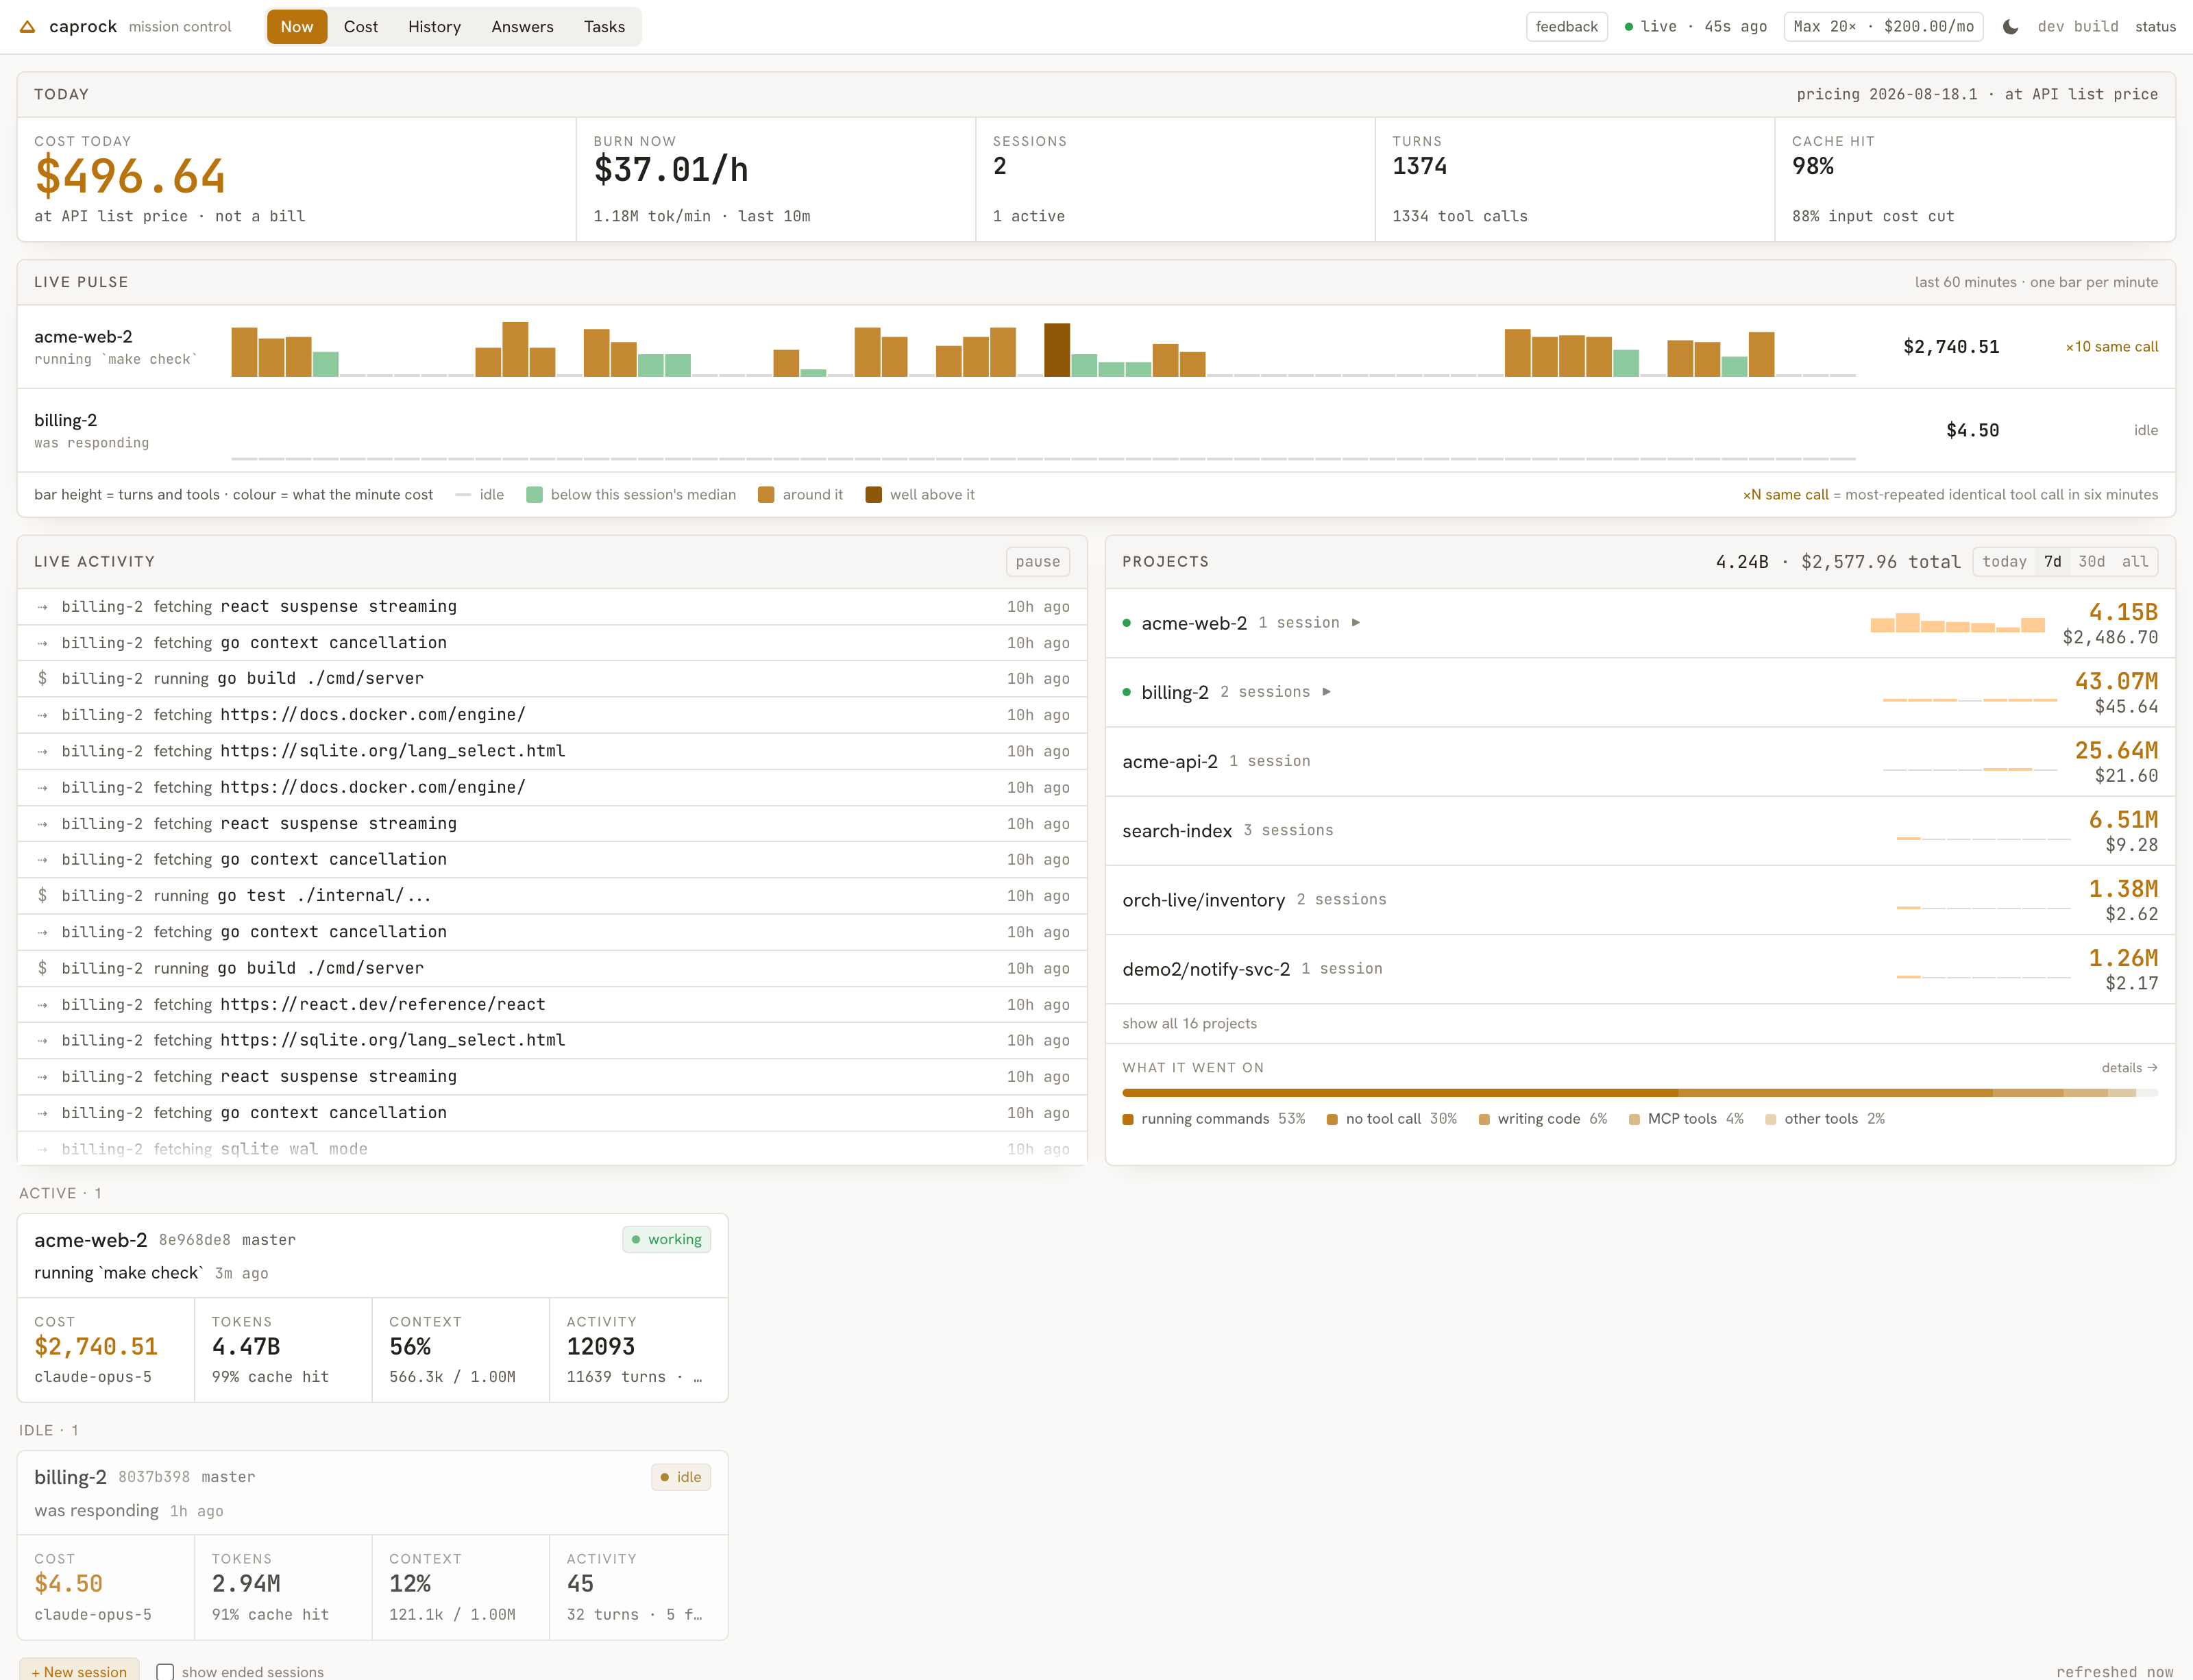Click the caprock triangle logo icon
The width and height of the screenshot is (2193, 1680).
pyautogui.click(x=28, y=27)
